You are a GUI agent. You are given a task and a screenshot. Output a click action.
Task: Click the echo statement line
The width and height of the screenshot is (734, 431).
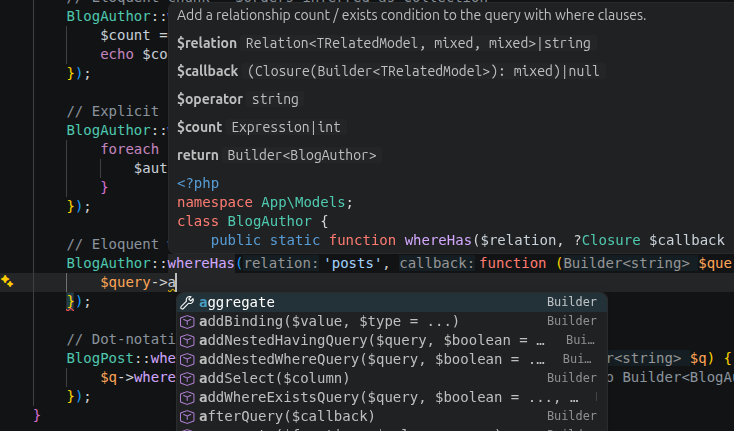point(133,54)
